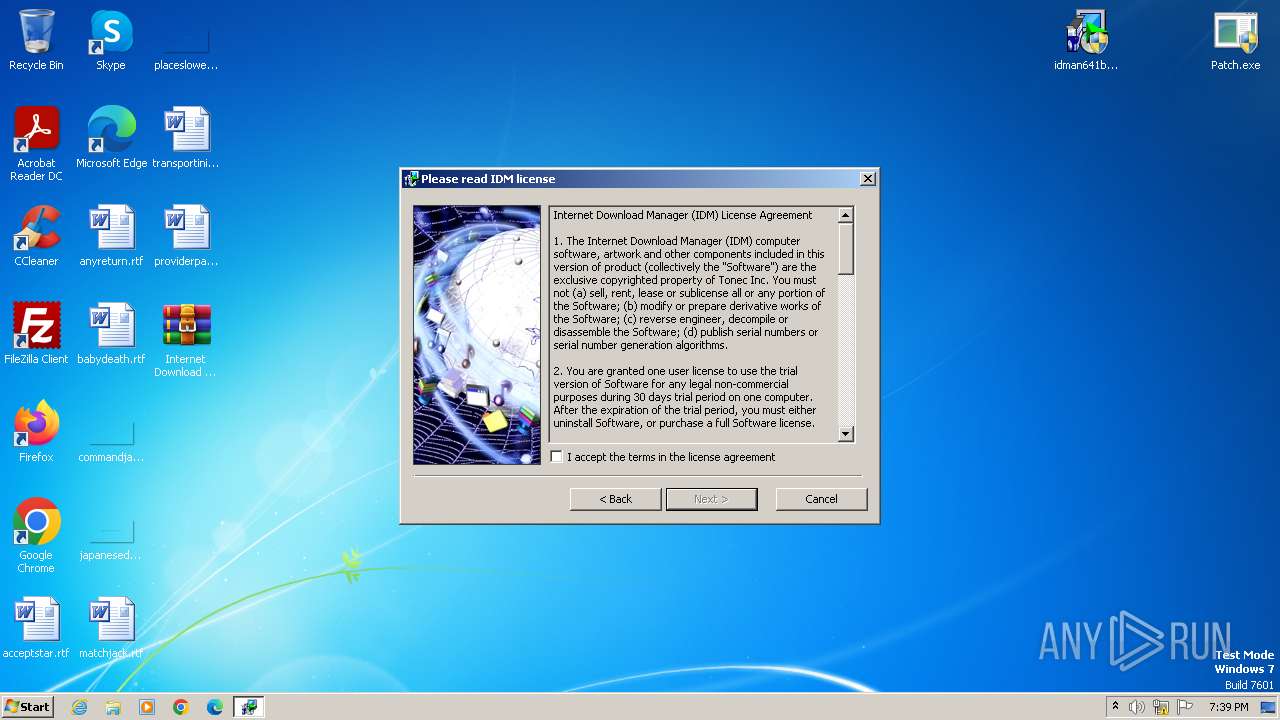
Task: Open the volume control in system tray
Action: click(x=1137, y=707)
